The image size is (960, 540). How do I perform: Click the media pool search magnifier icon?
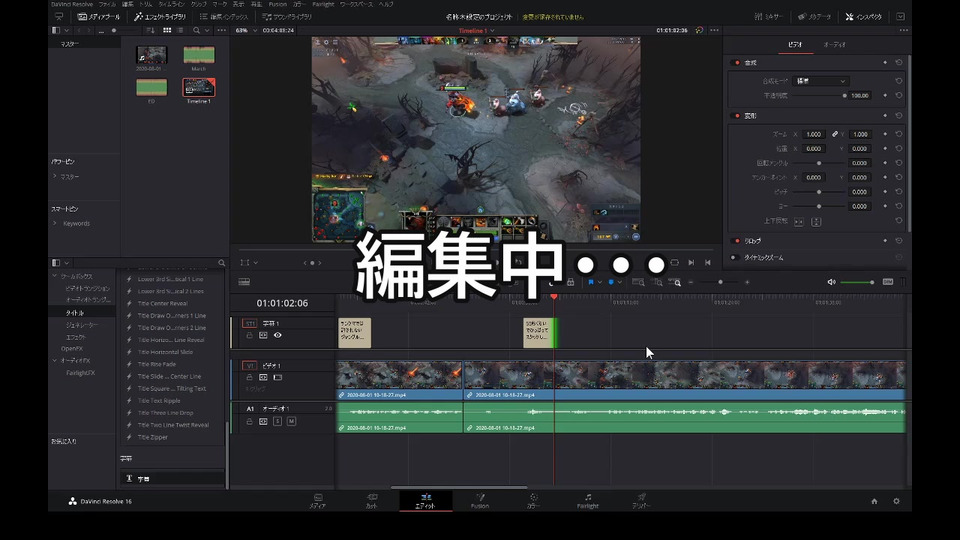click(197, 30)
